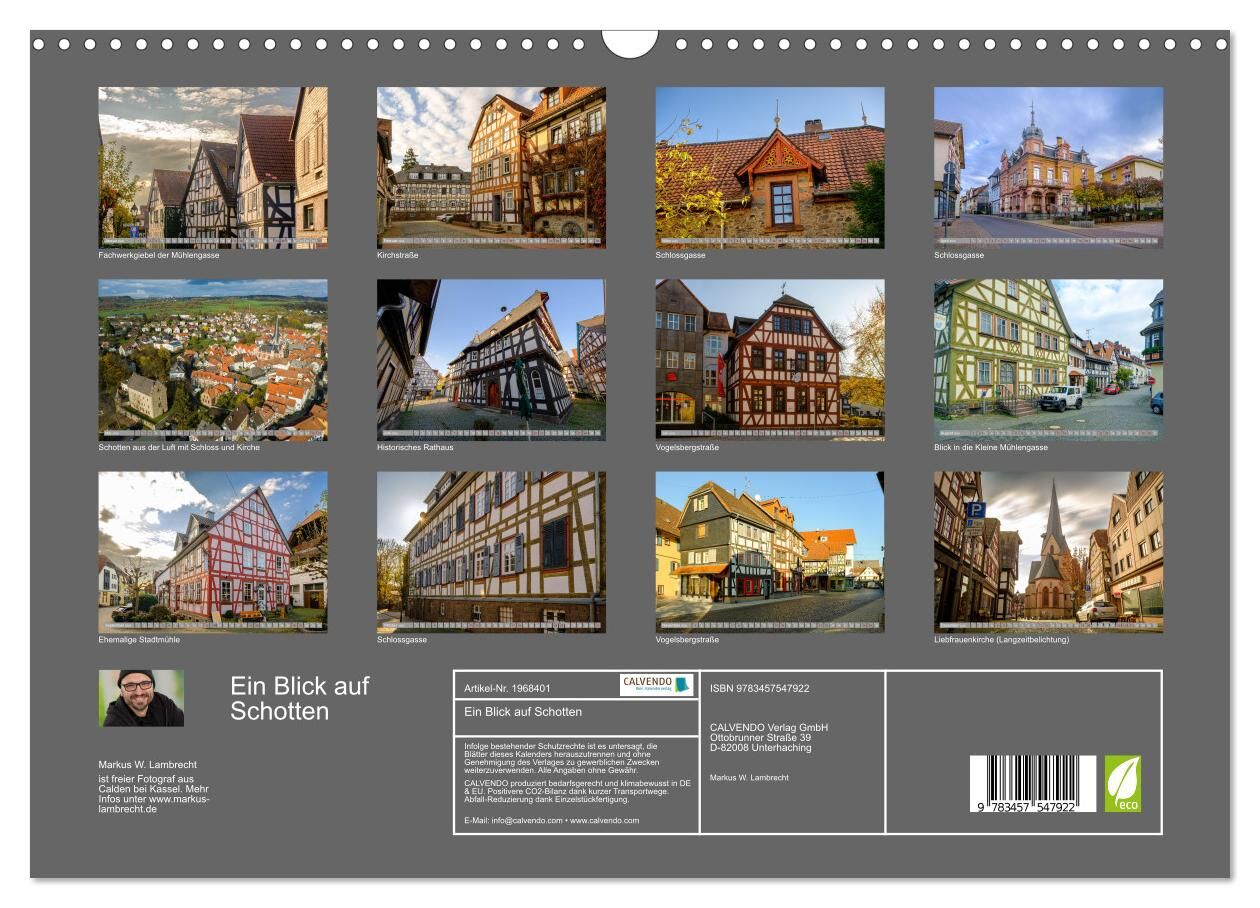
Task: Click the barcode image
Action: [1032, 783]
